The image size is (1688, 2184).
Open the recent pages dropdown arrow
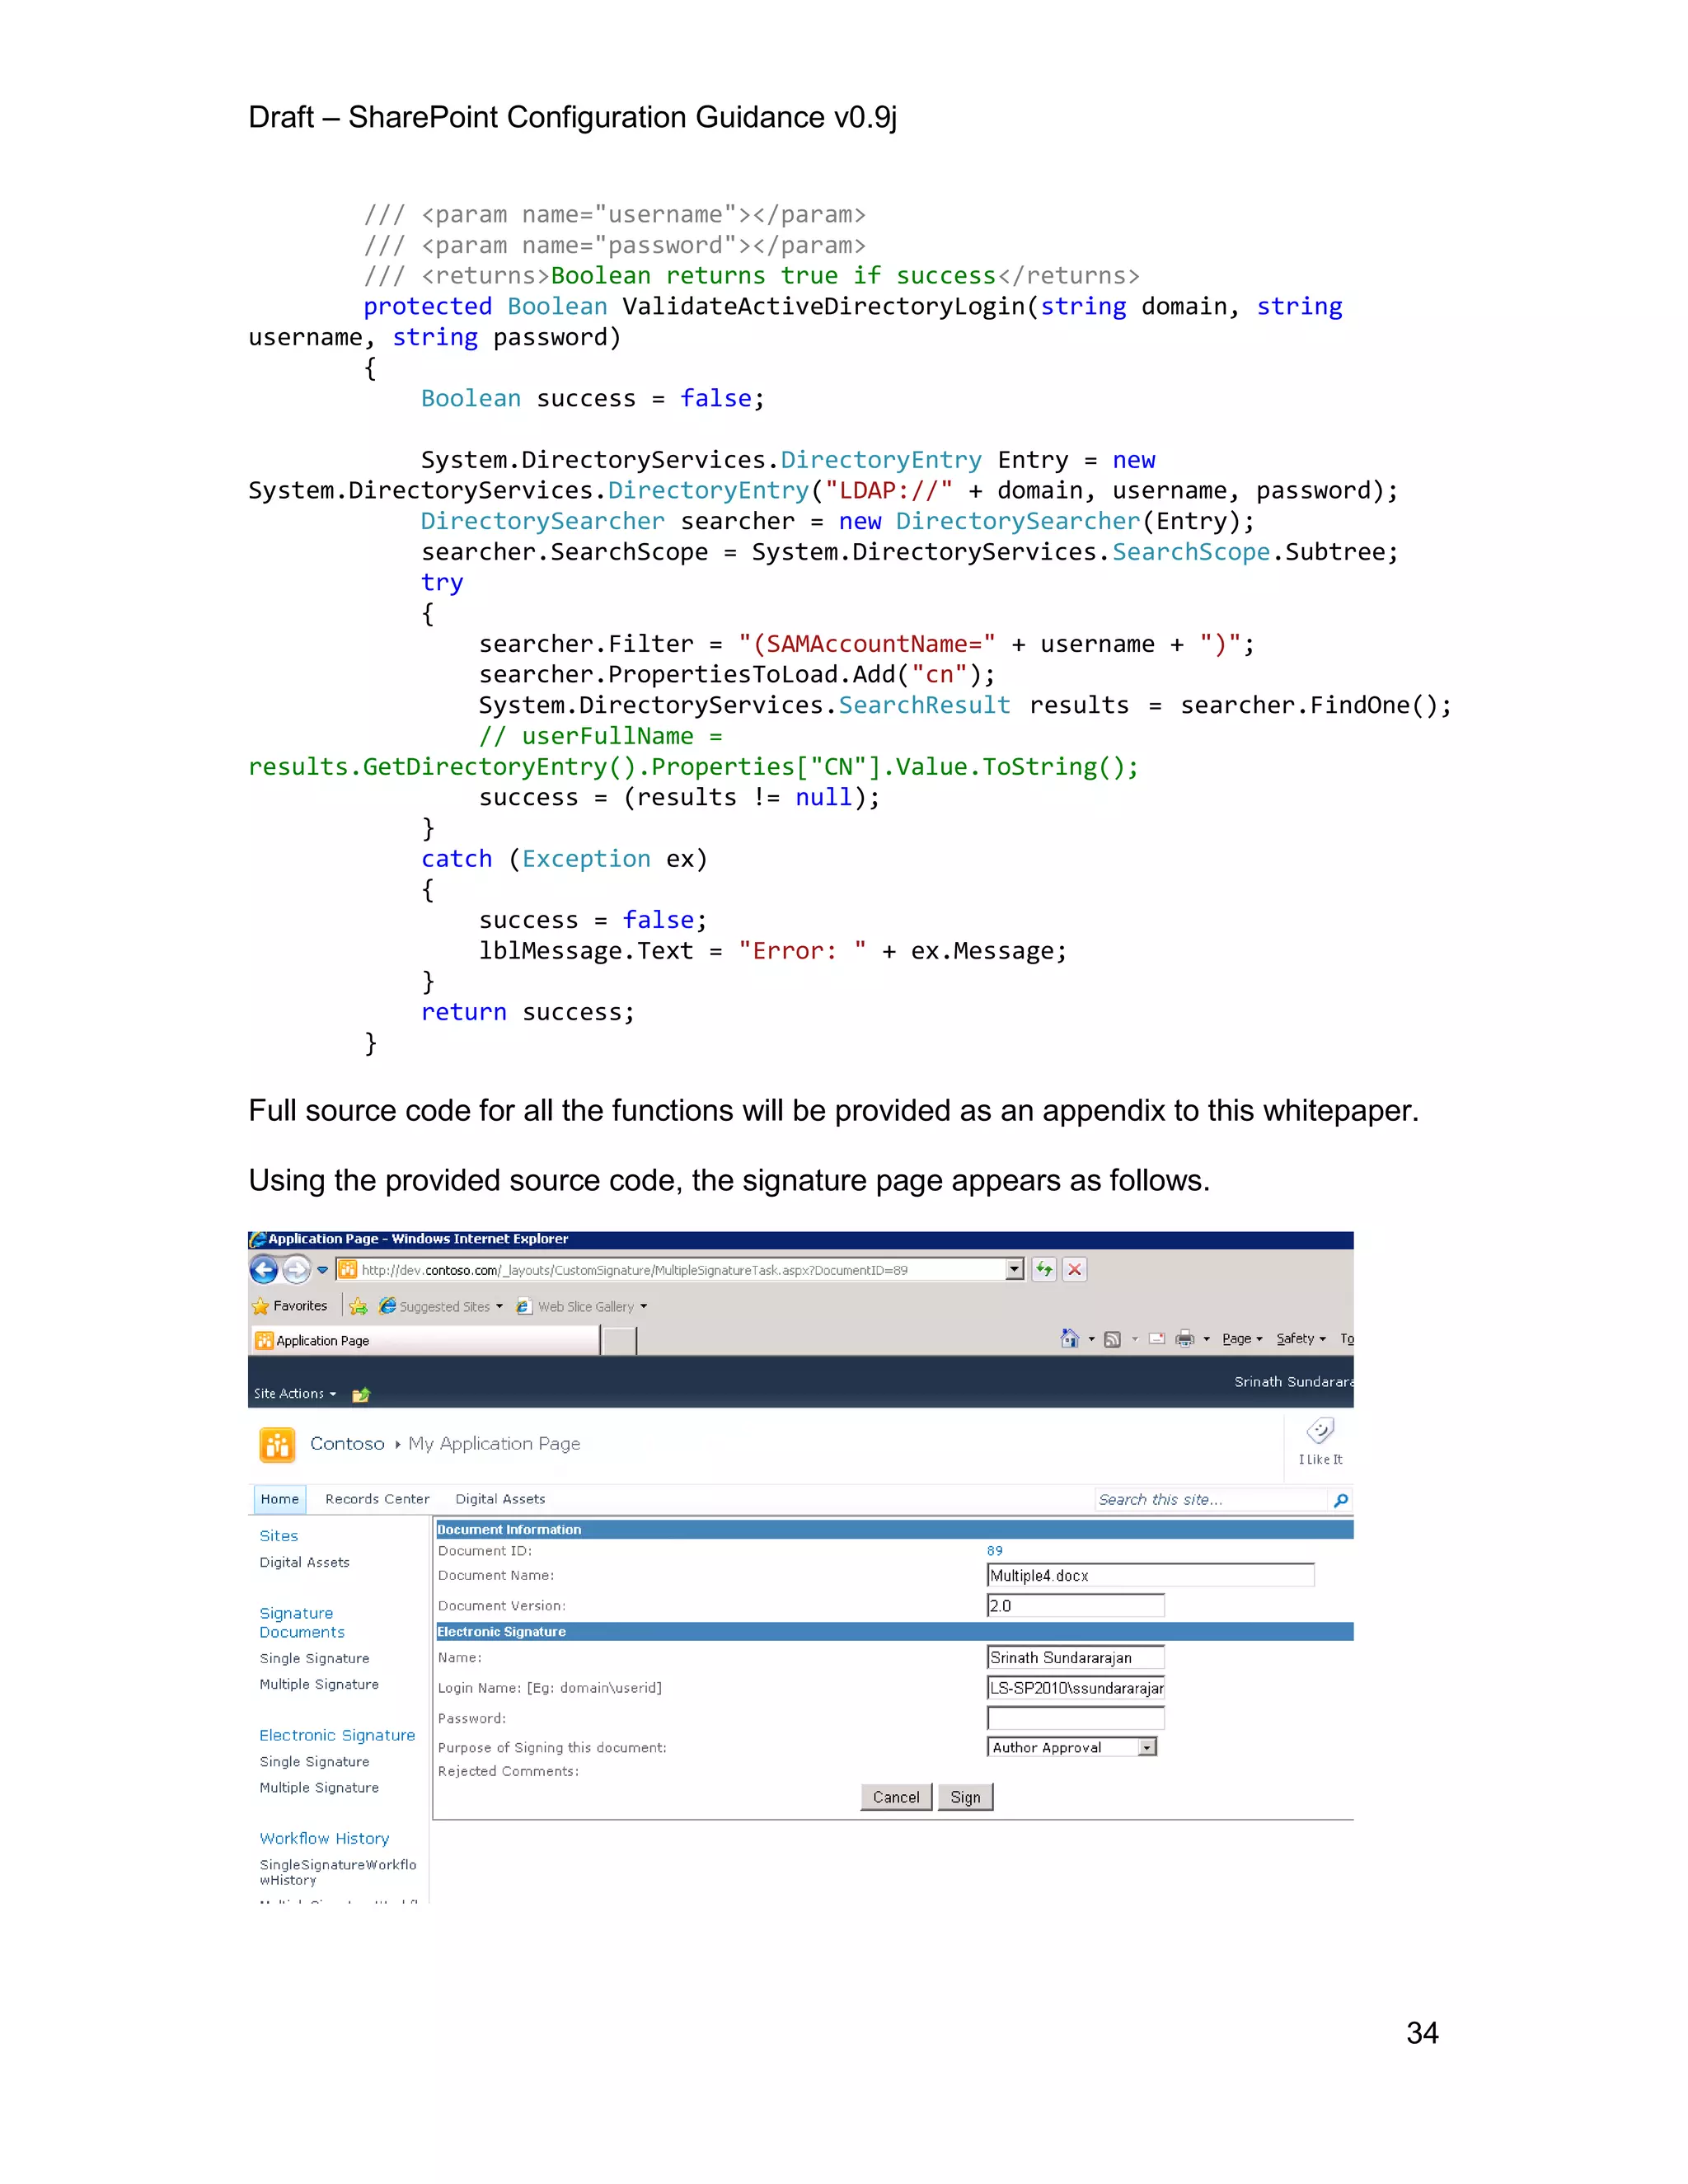click(x=322, y=1270)
